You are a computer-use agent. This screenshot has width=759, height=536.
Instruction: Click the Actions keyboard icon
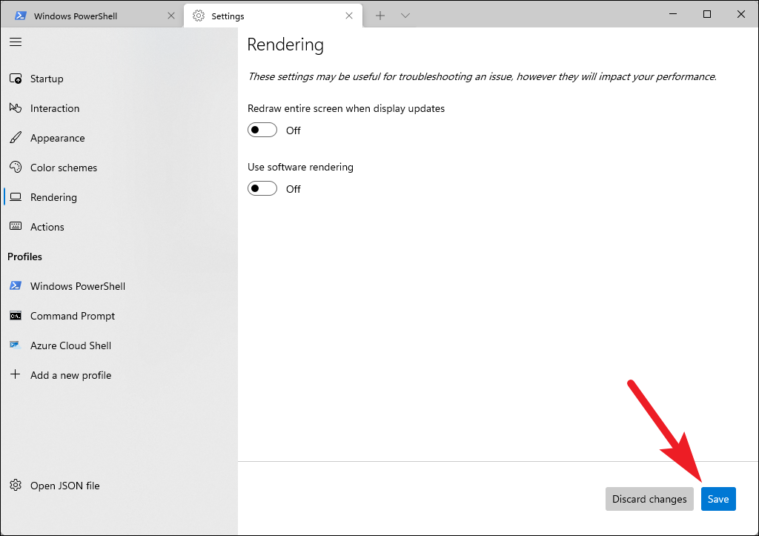(x=15, y=227)
